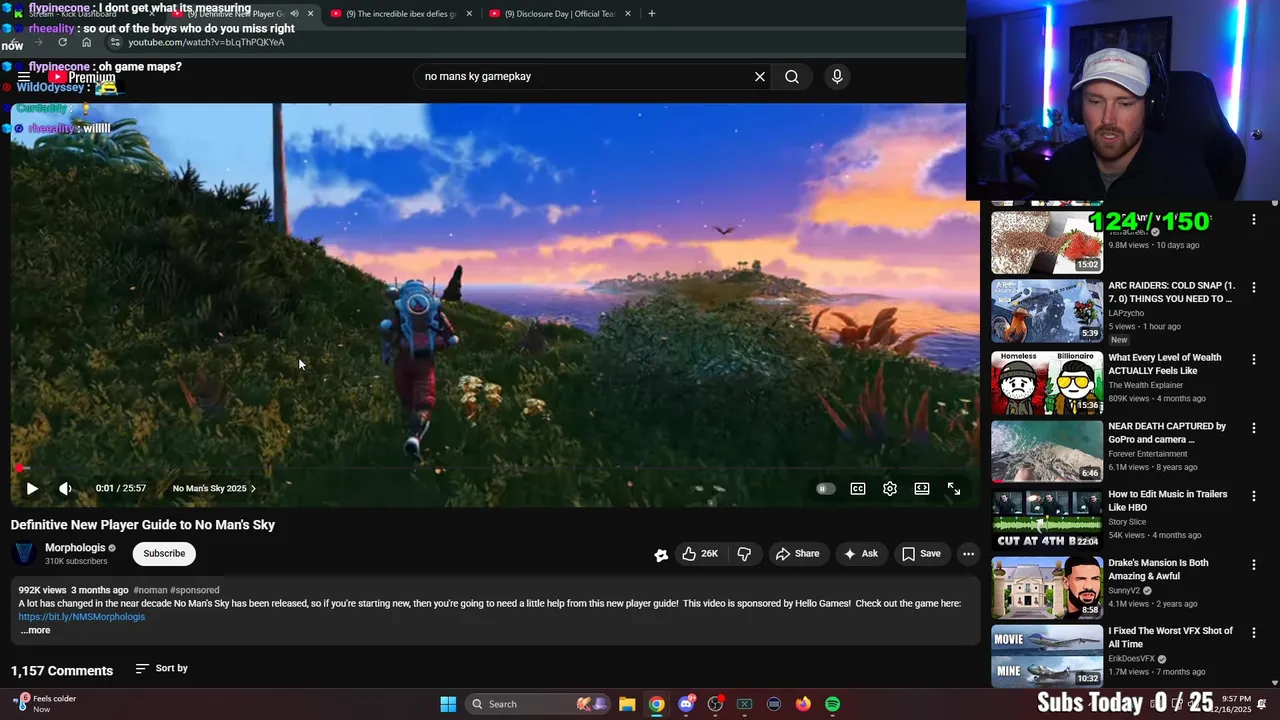Open the Sort by comments dropdown
Viewport: 1280px width, 720px height.
pos(162,668)
